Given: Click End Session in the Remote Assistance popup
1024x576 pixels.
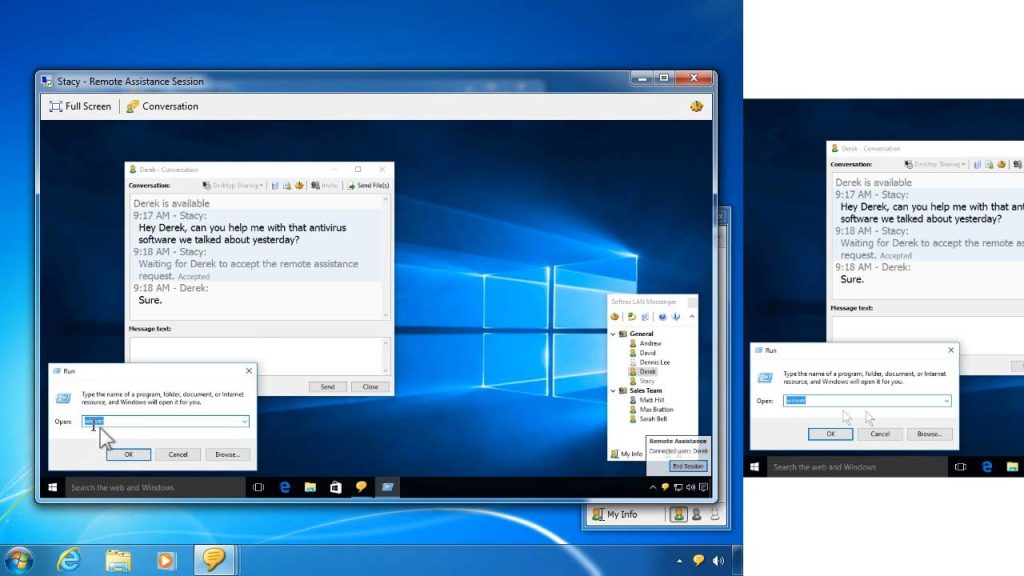Looking at the screenshot, I should [688, 466].
